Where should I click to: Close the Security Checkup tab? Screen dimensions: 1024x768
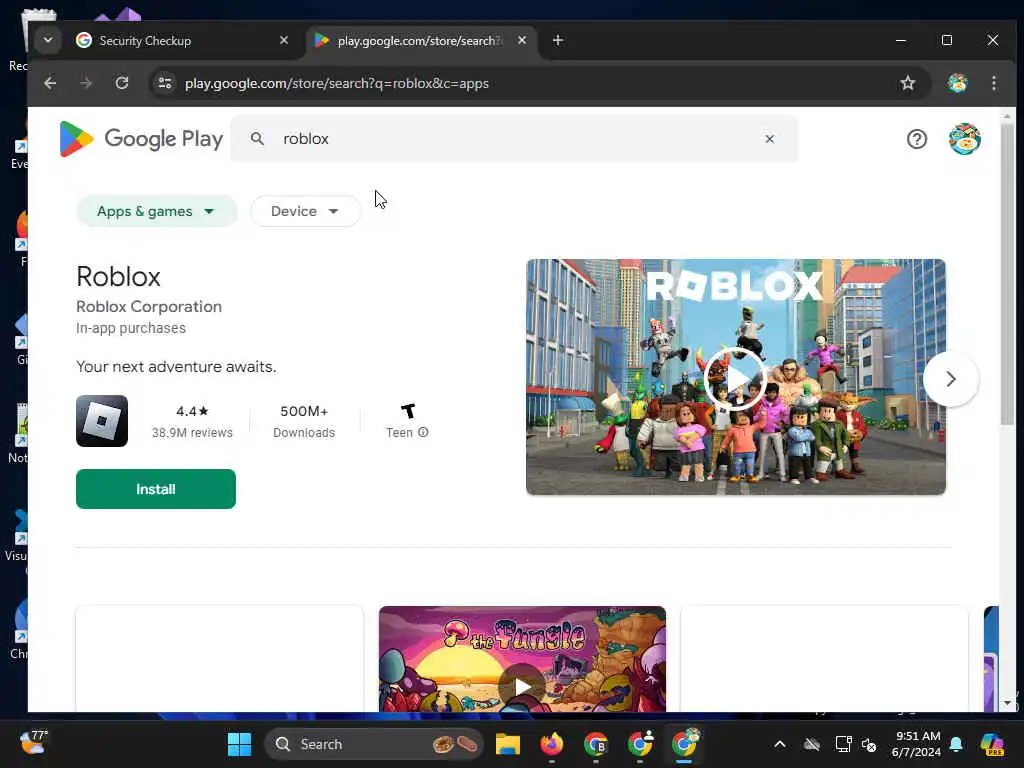(x=284, y=40)
